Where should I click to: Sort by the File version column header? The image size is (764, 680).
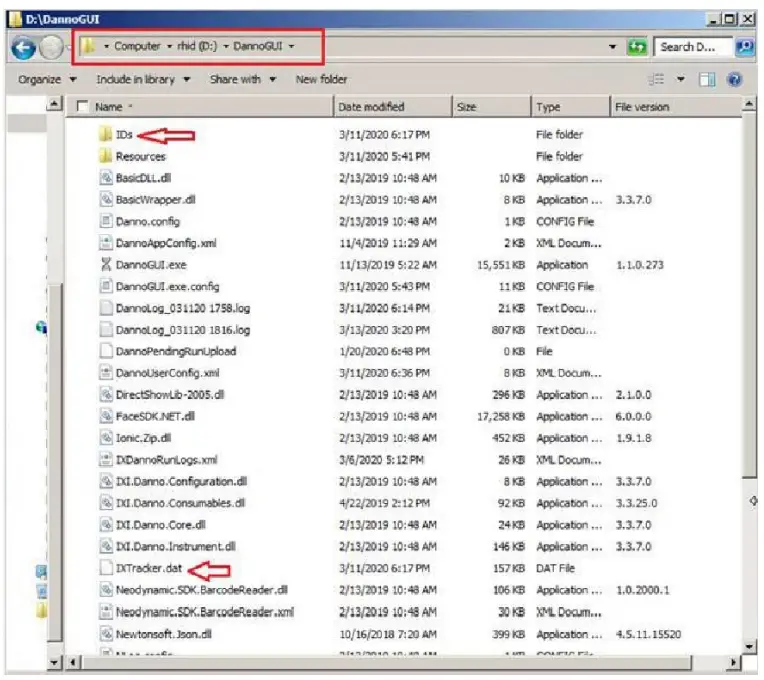tap(676, 107)
